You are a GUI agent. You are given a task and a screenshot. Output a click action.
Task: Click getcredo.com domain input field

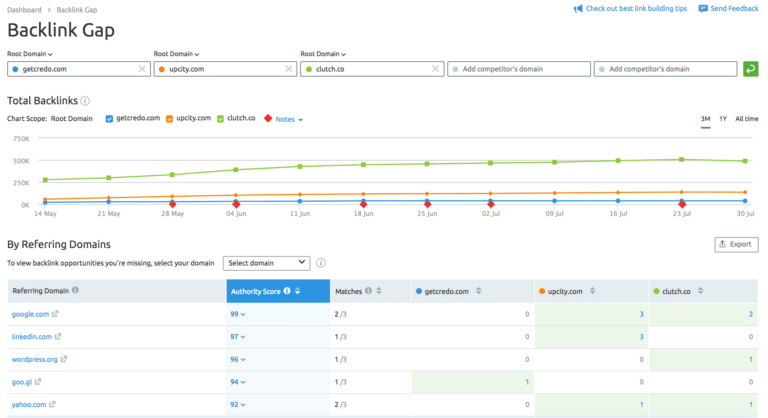78,69
